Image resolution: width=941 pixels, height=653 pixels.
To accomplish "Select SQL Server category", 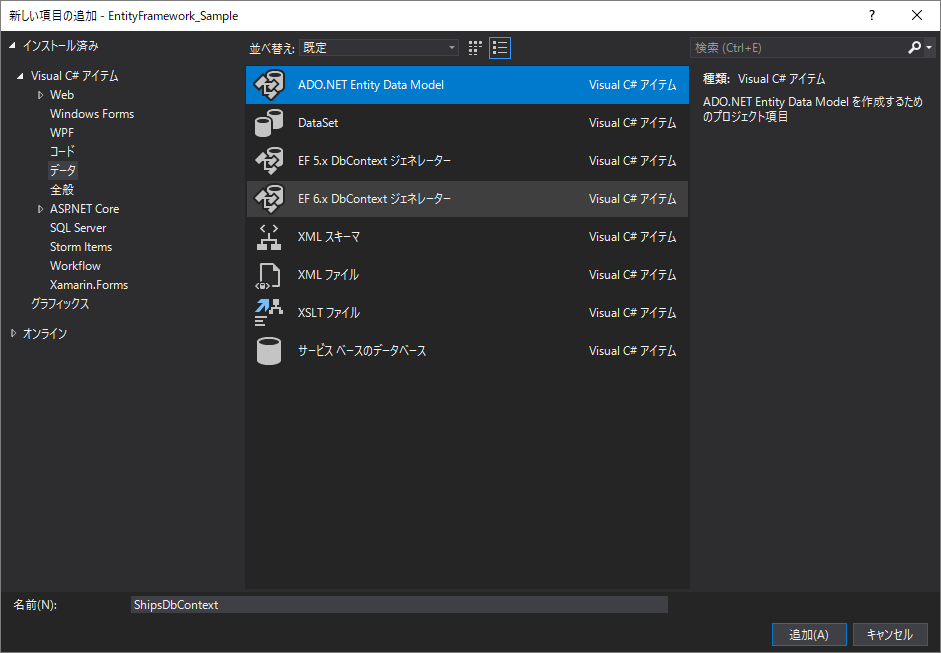I will point(78,228).
